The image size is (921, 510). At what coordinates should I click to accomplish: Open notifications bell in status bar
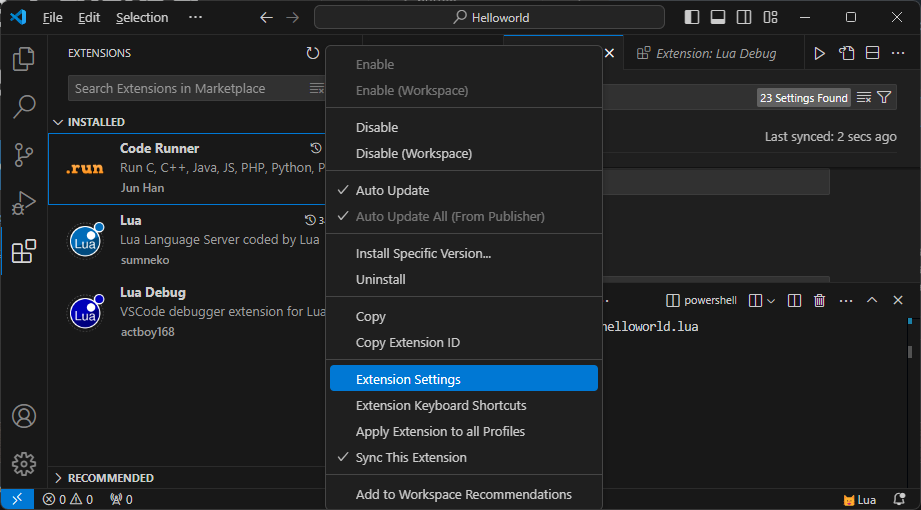click(x=899, y=500)
